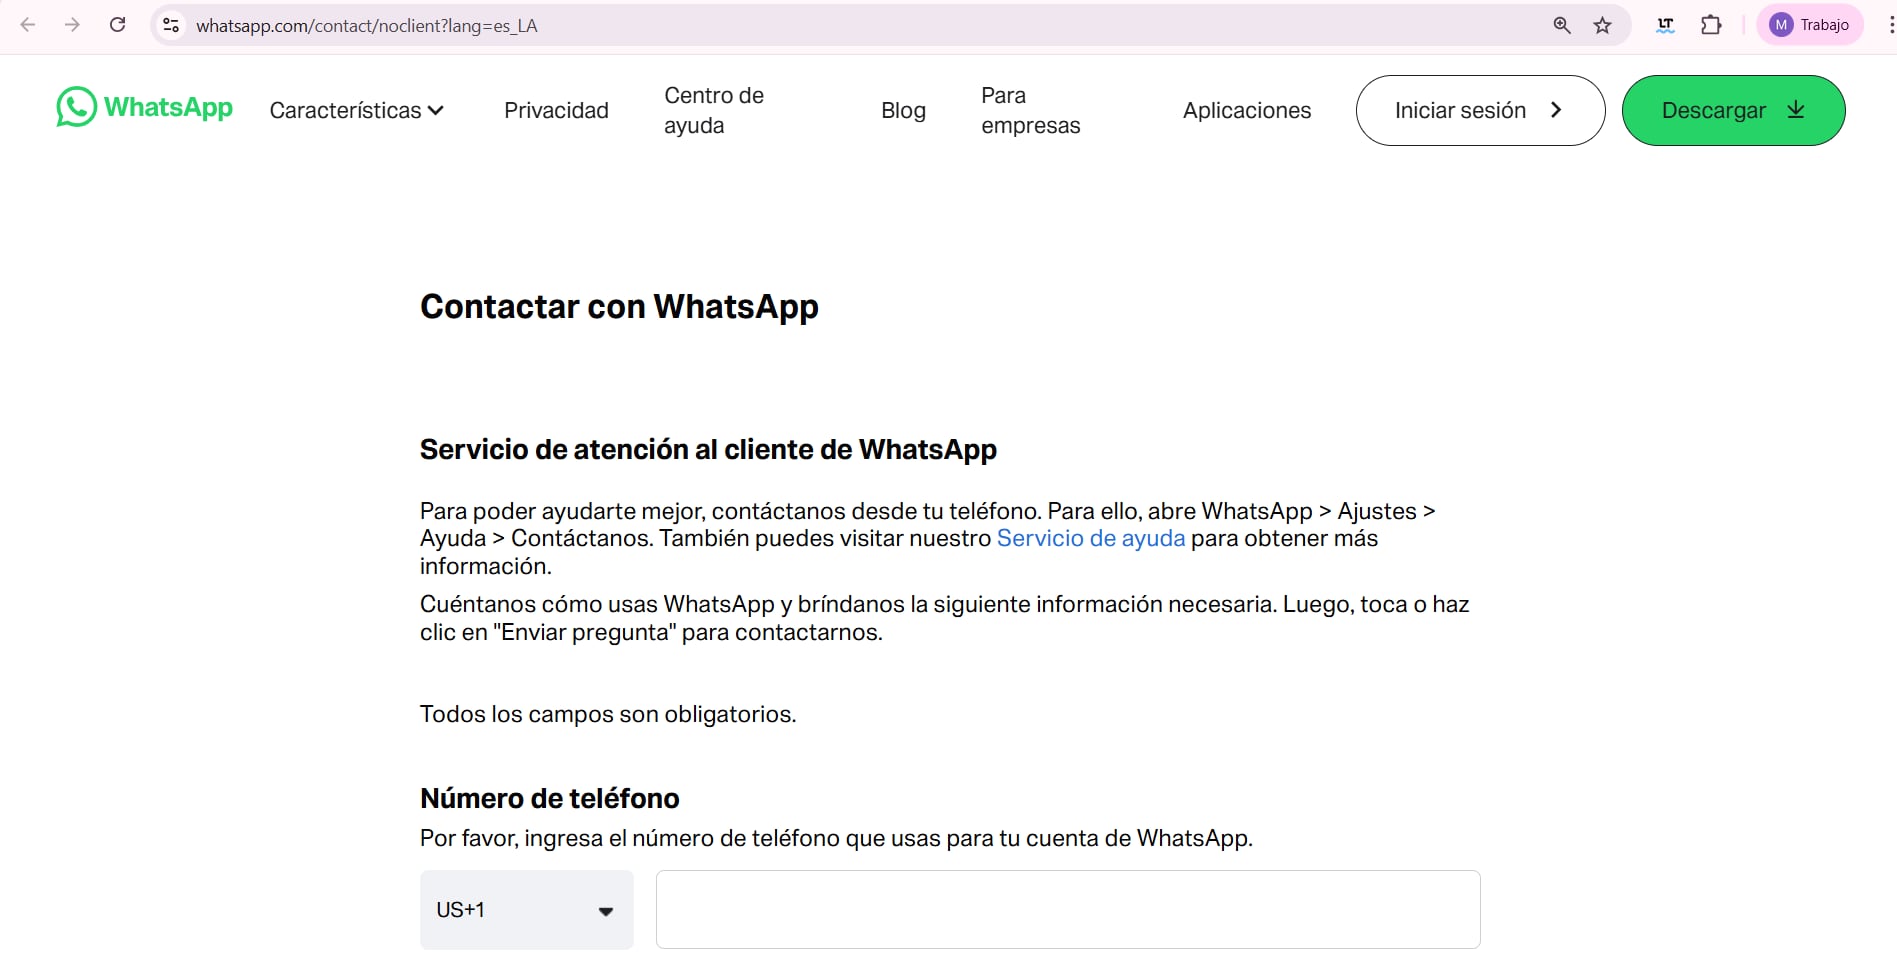The image size is (1897, 954).
Task: Open the Trabajo profile button
Action: [1810, 25]
